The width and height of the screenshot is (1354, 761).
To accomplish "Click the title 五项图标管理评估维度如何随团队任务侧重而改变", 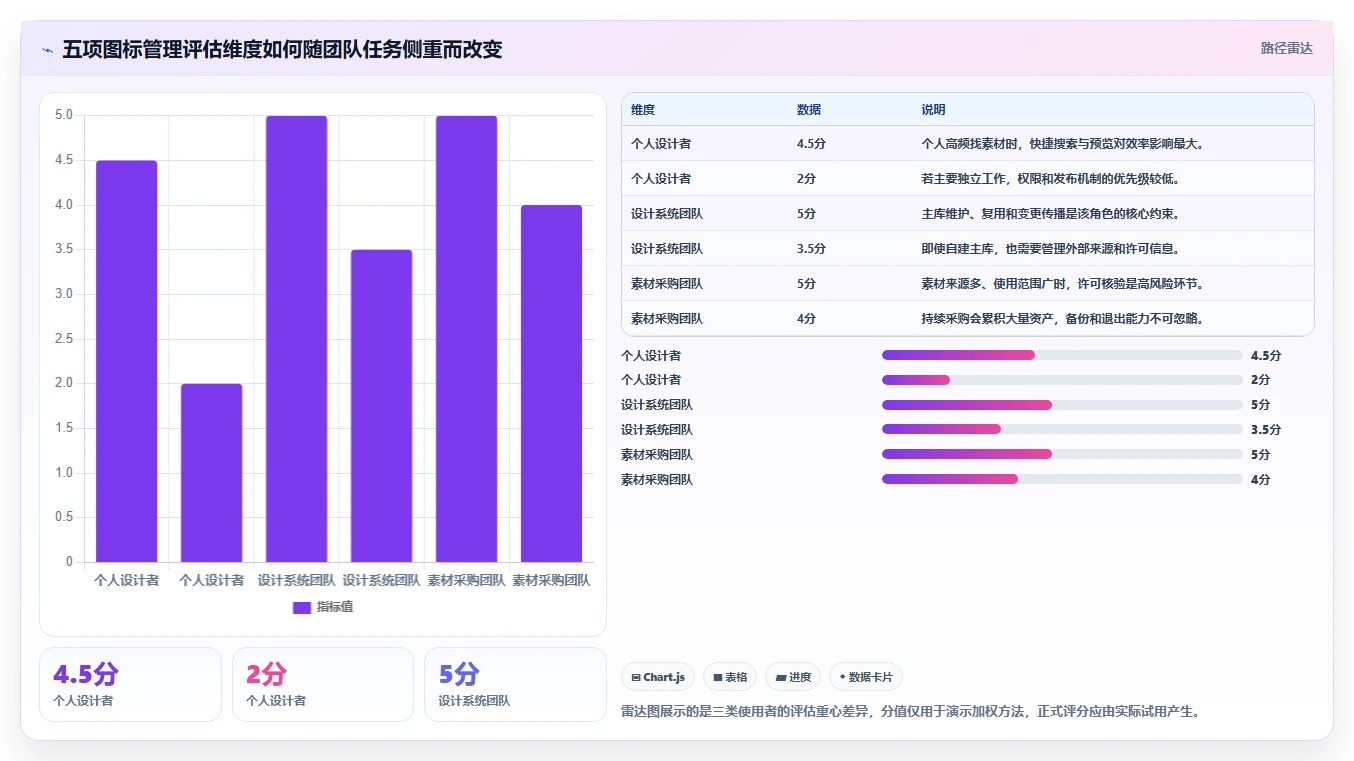I will [282, 49].
